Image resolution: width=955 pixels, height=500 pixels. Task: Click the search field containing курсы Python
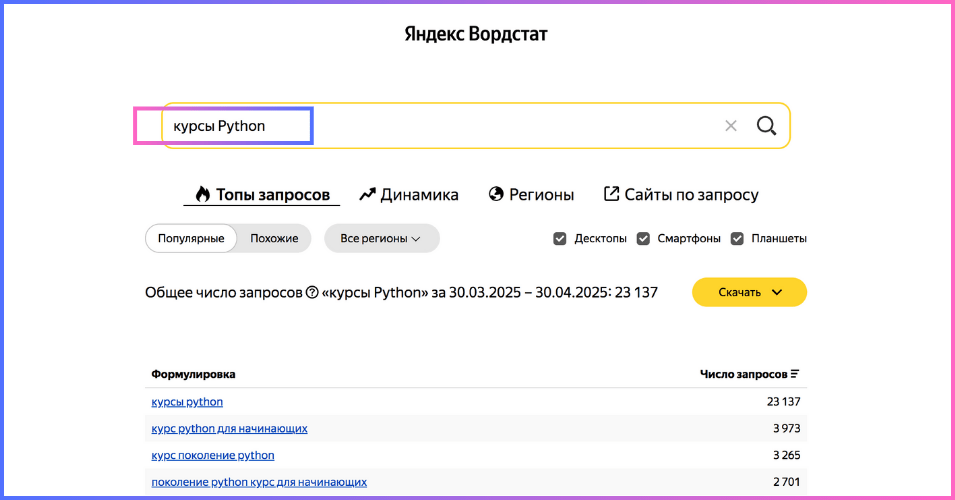476,125
